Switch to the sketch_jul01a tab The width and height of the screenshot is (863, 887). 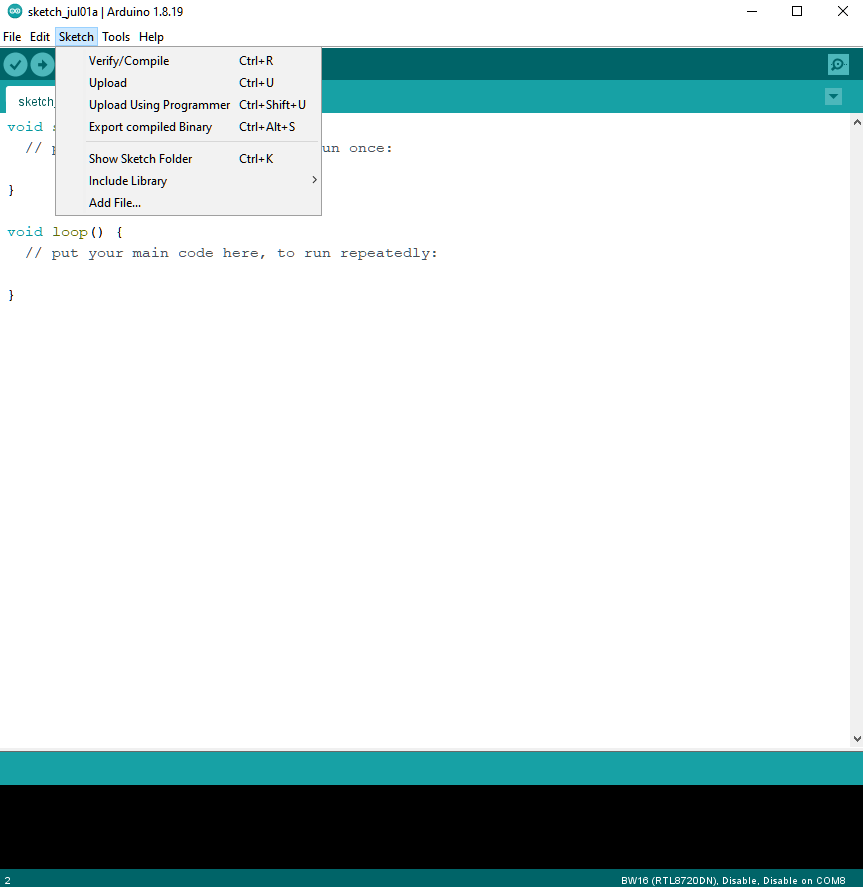tap(31, 101)
